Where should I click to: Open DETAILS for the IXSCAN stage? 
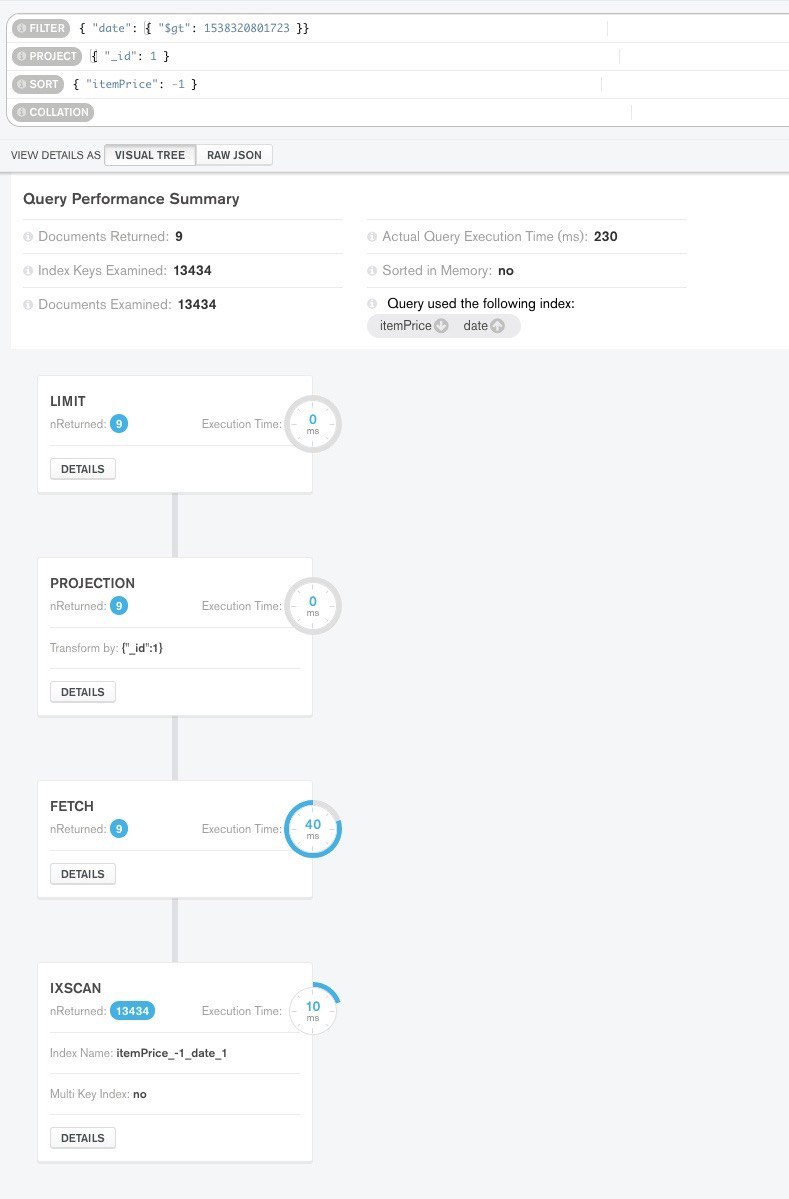pos(83,1138)
